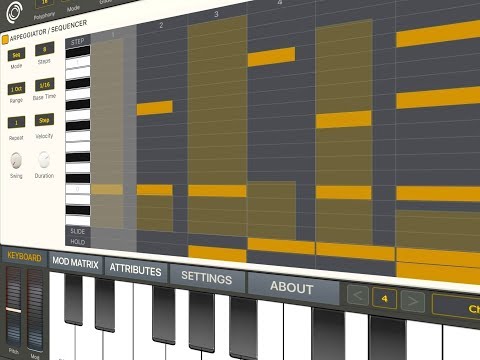Click the orange note in step 4

[272, 57]
